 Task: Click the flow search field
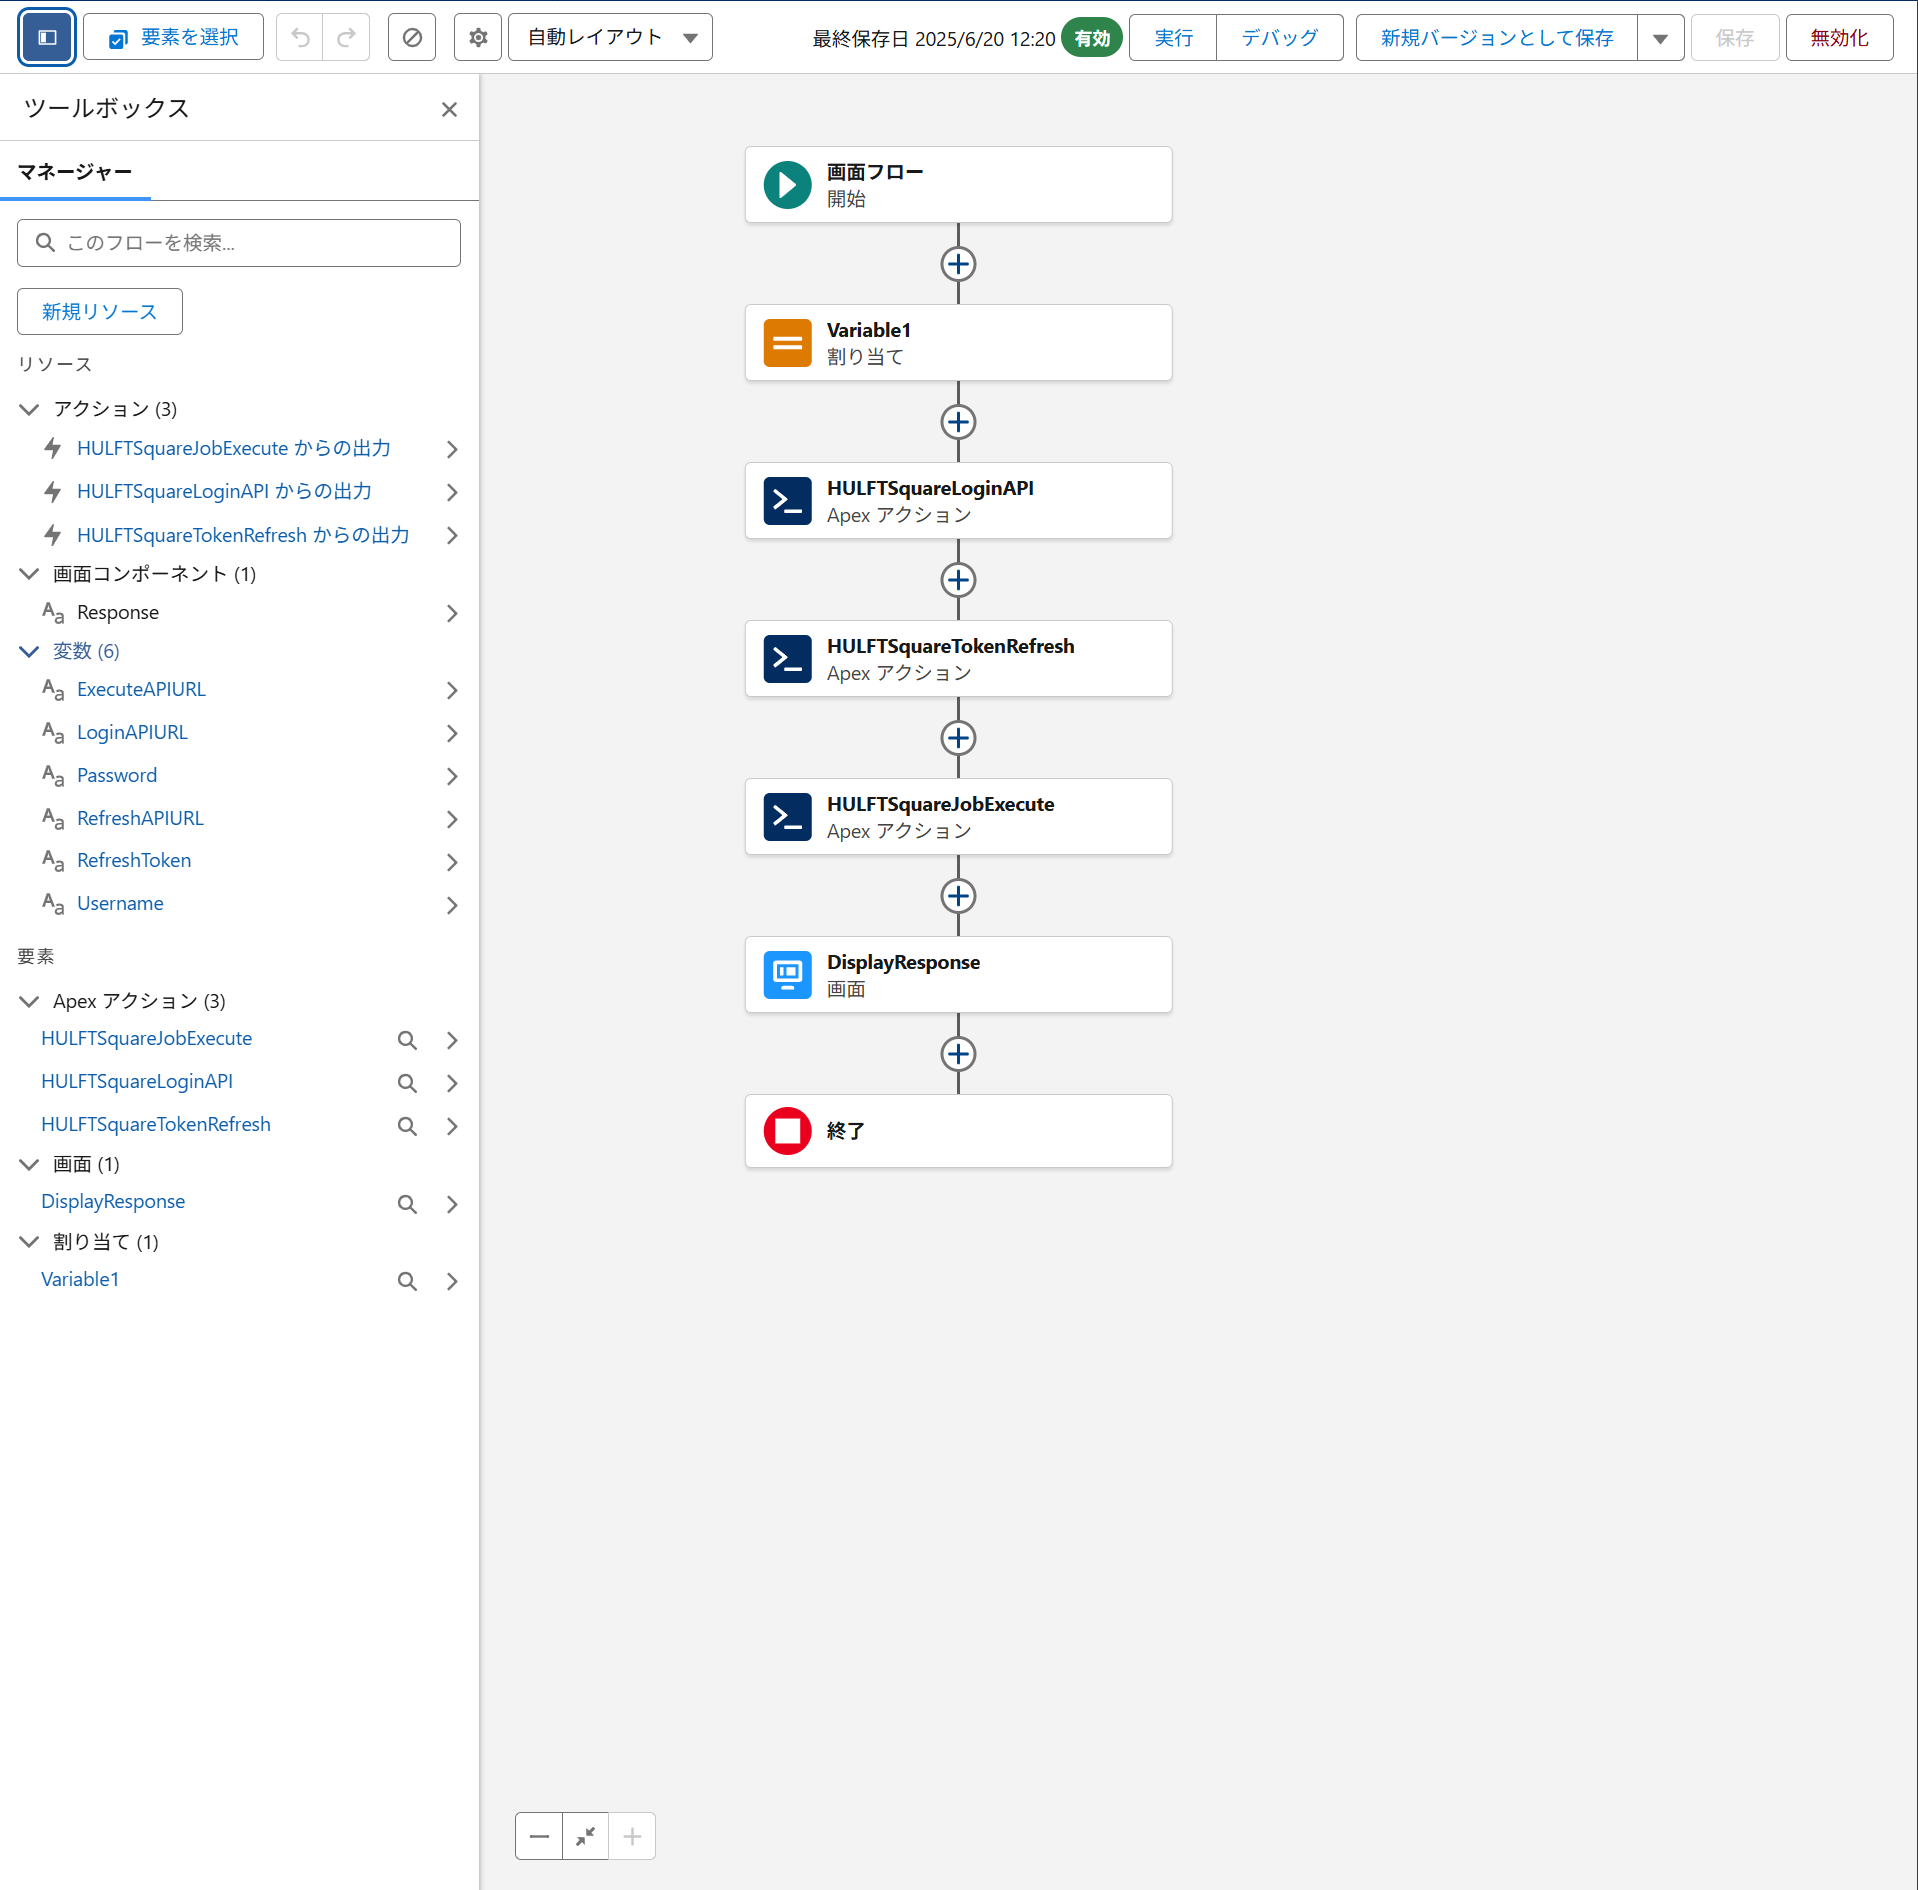(239, 243)
